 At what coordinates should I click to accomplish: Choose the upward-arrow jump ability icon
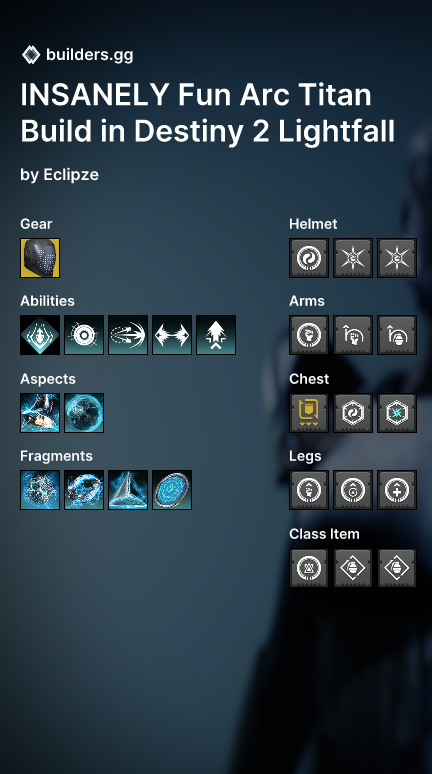(x=216, y=335)
